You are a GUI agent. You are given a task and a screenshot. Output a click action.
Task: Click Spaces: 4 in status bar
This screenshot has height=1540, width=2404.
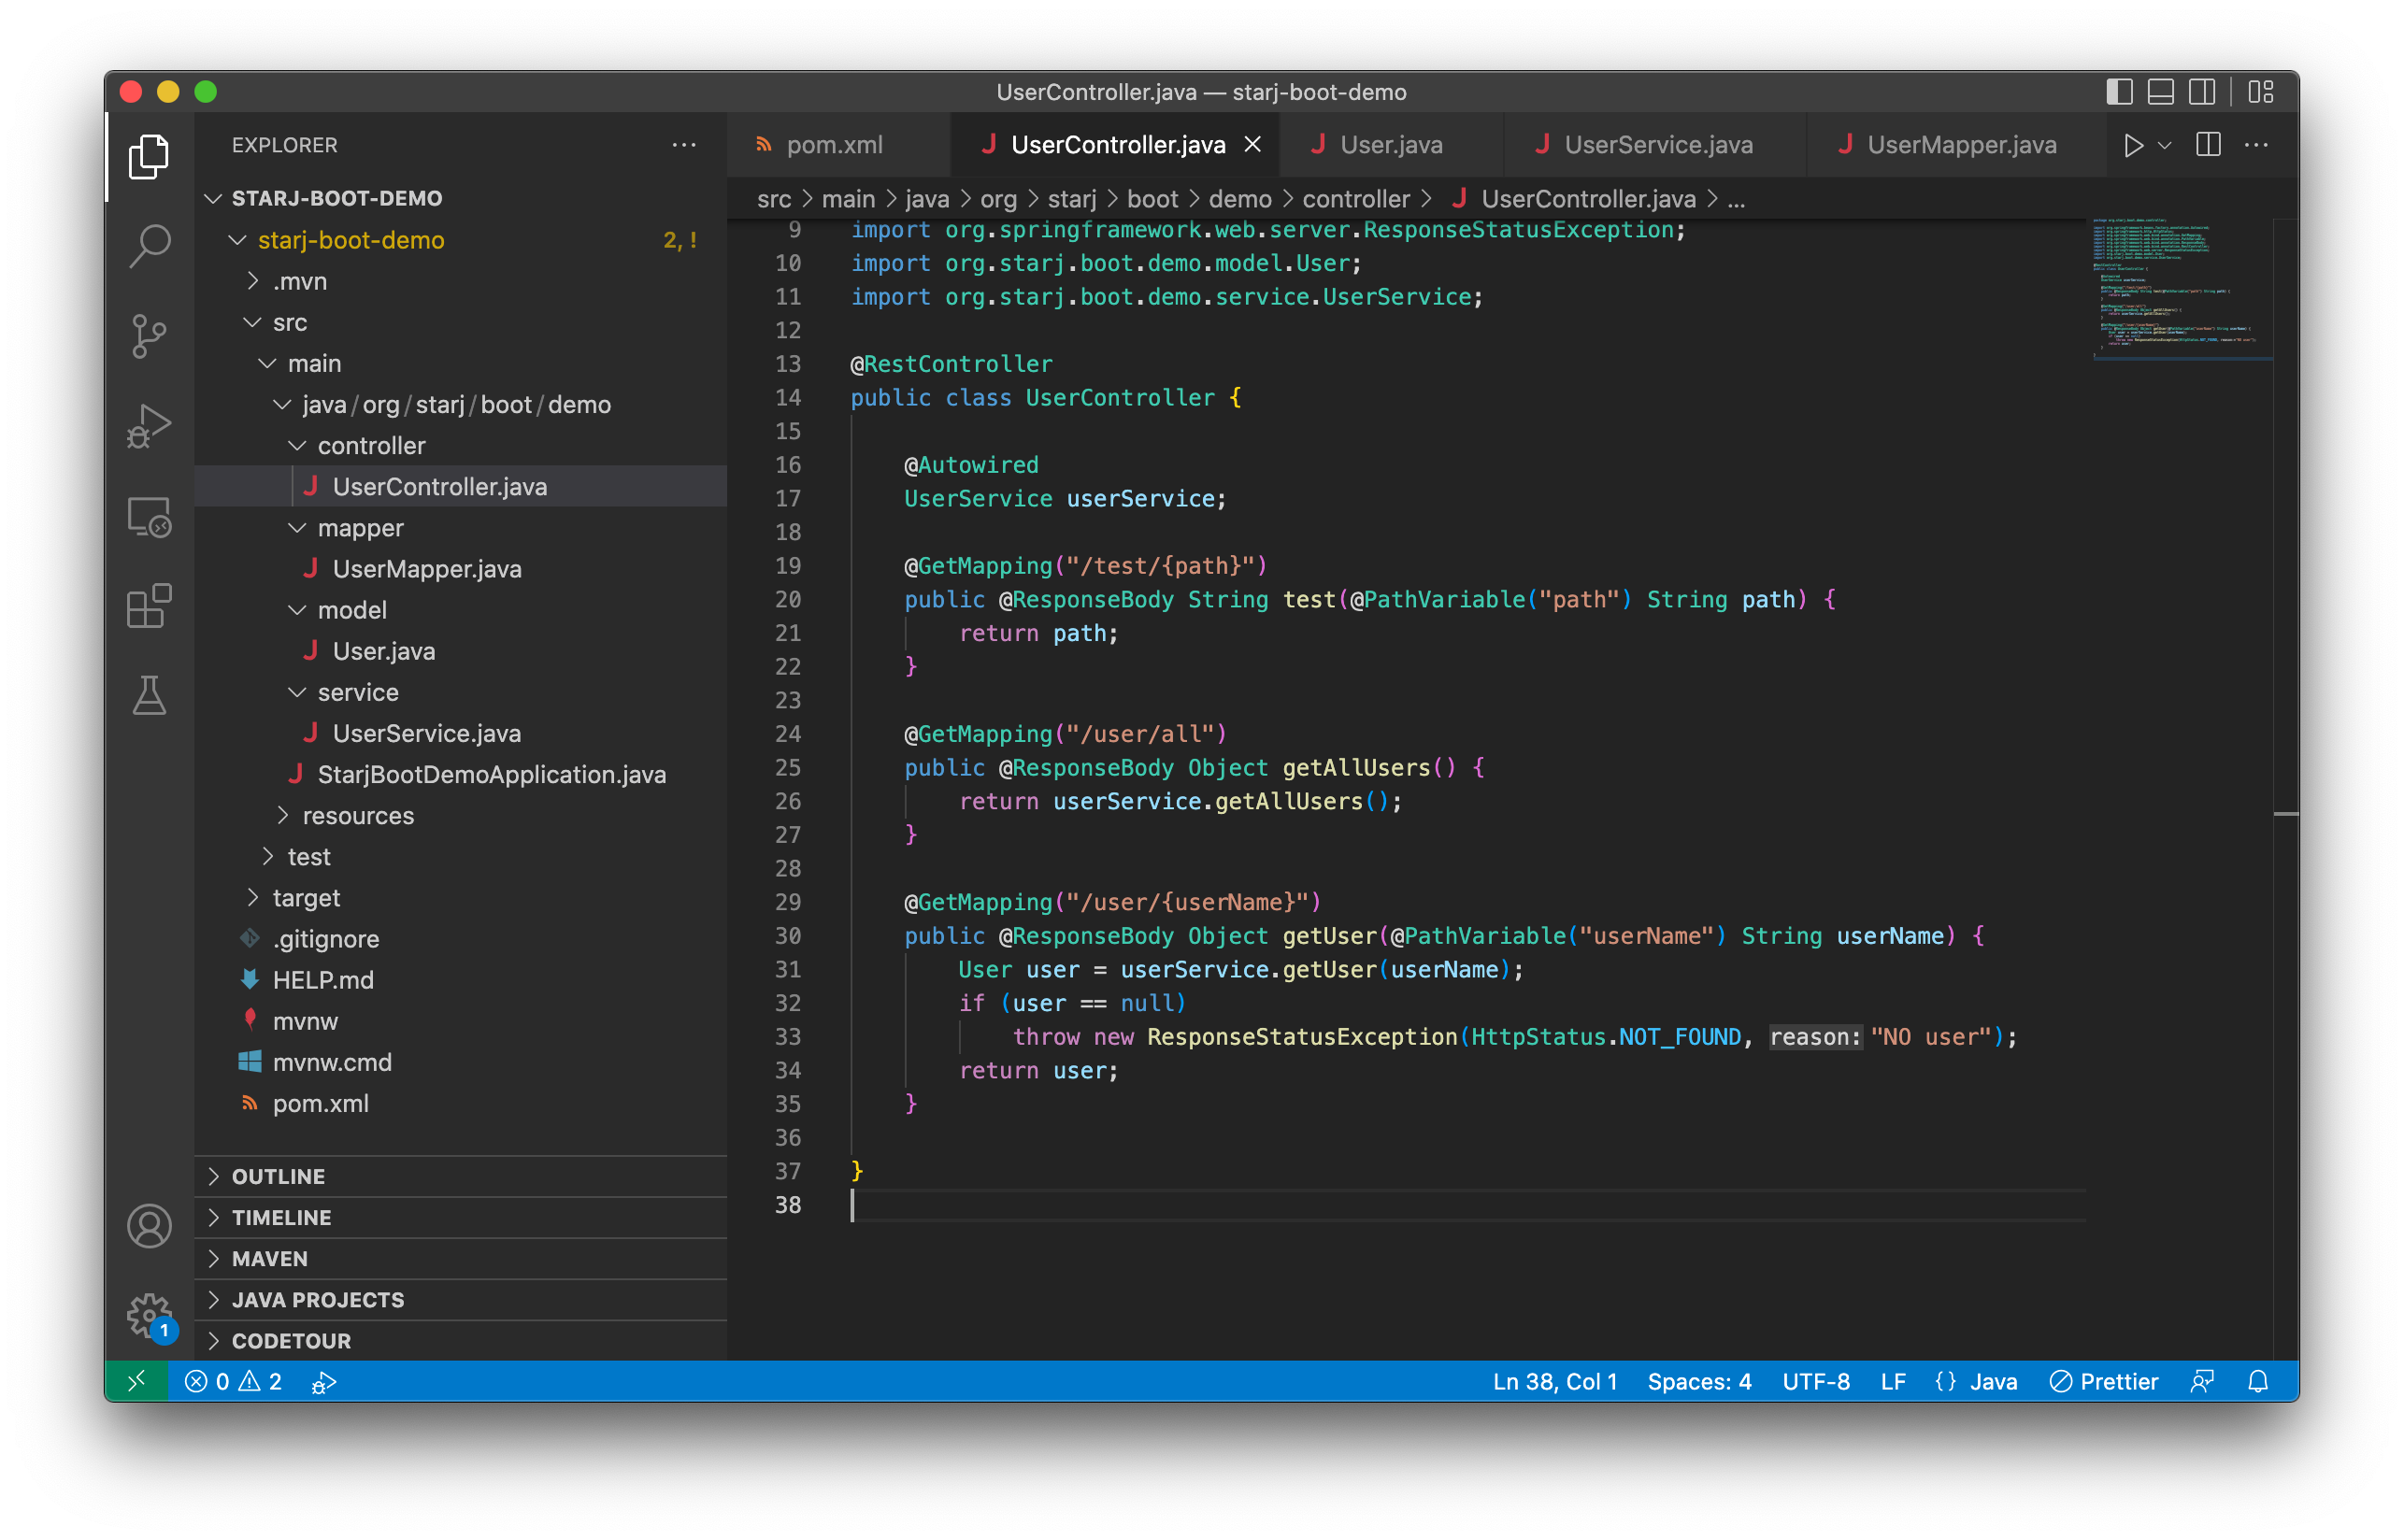pos(1698,1381)
